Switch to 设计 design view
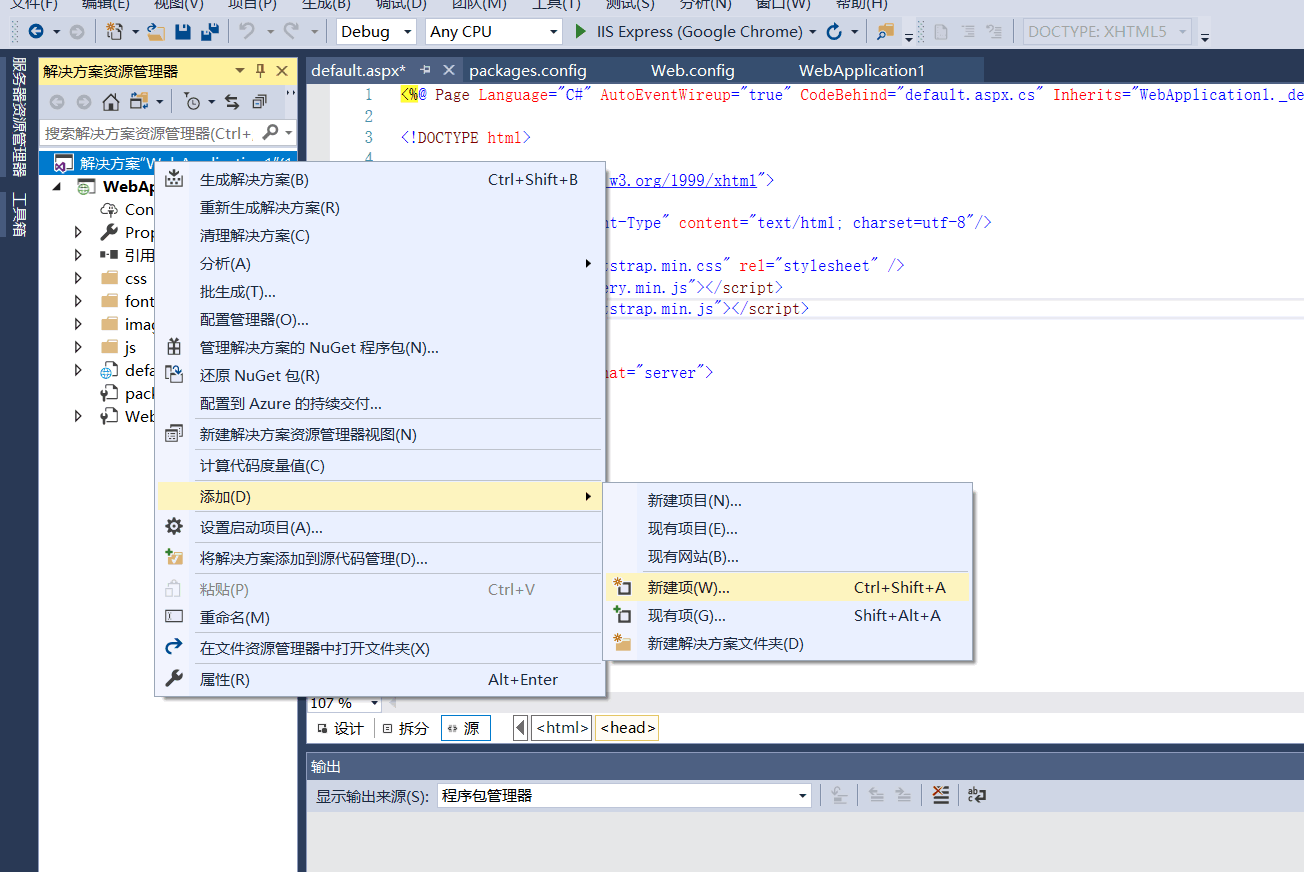Viewport: 1304px width, 872px height. pos(340,728)
